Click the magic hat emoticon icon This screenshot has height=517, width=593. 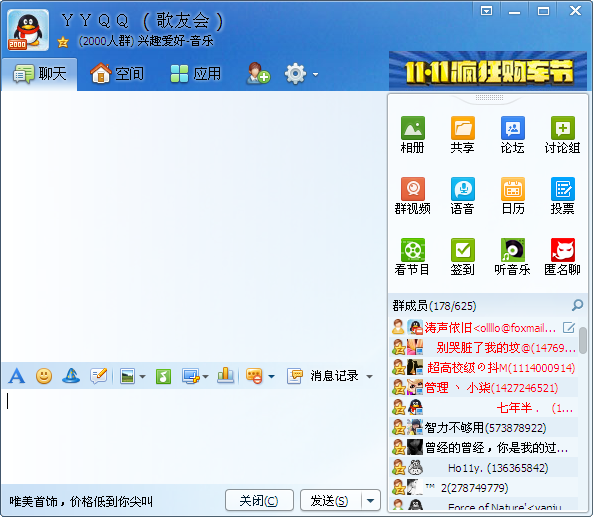coord(71,376)
